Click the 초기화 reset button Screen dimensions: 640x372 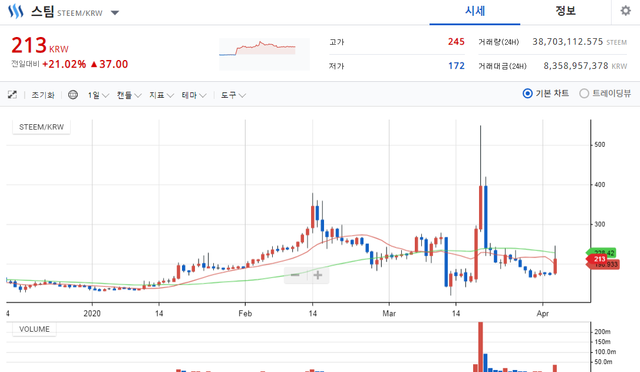click(43, 95)
